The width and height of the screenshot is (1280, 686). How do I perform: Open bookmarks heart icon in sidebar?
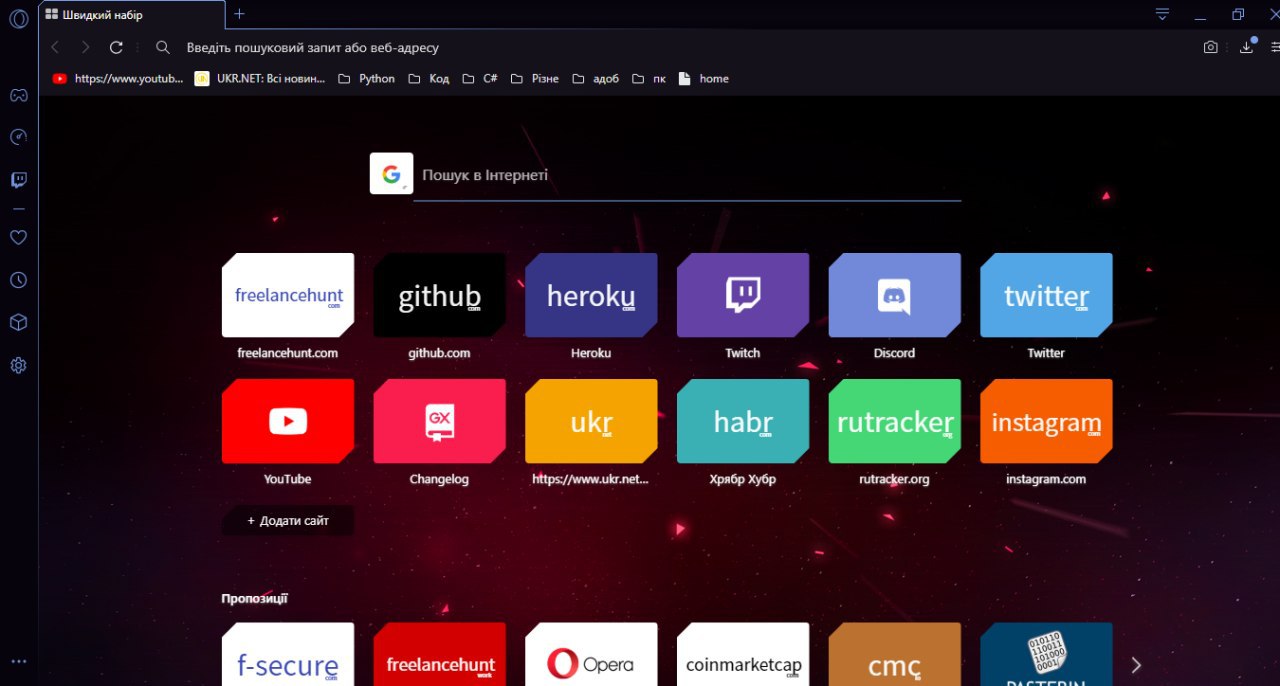click(x=18, y=238)
